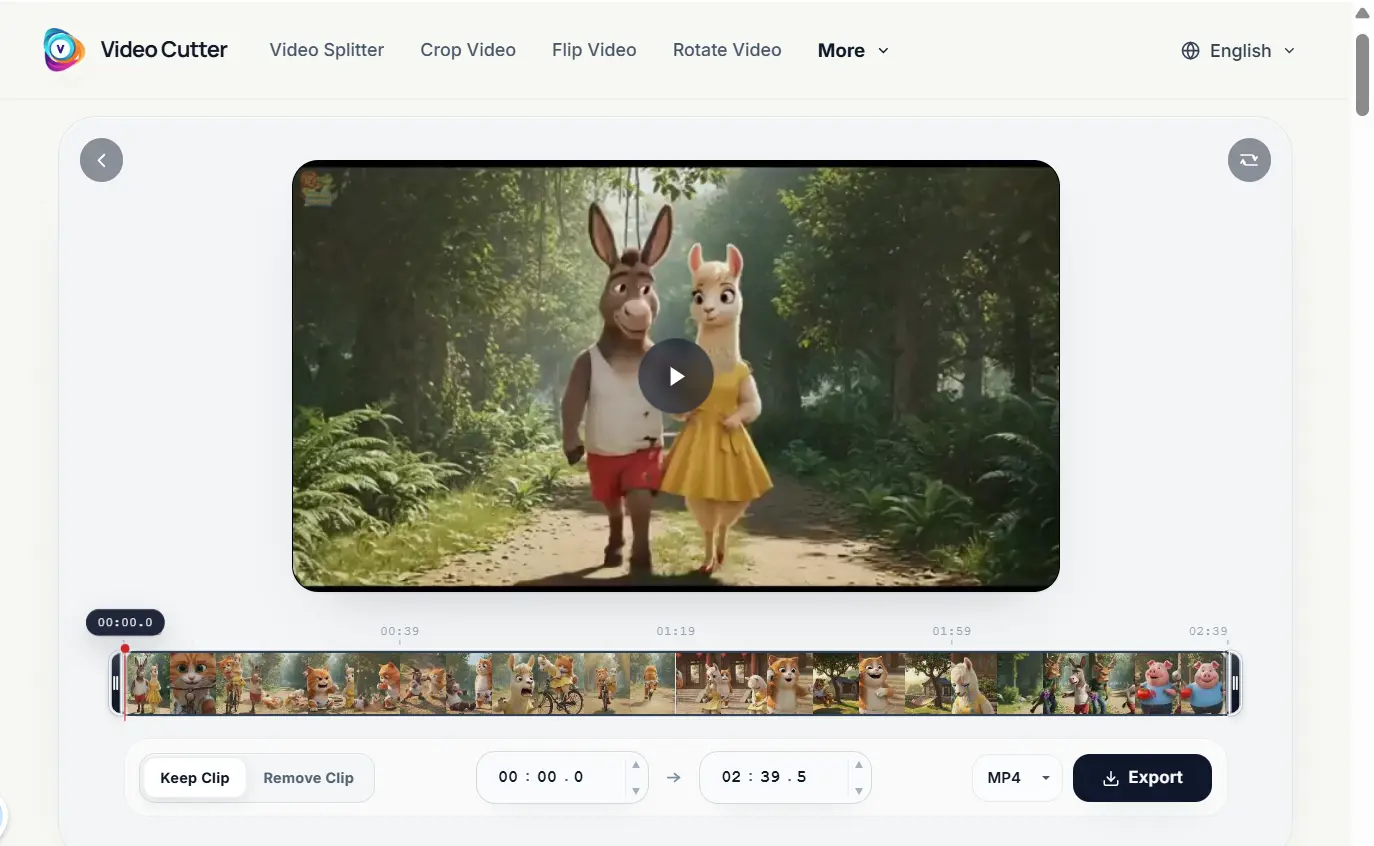Go back using the left arrow button

pyautogui.click(x=101, y=160)
